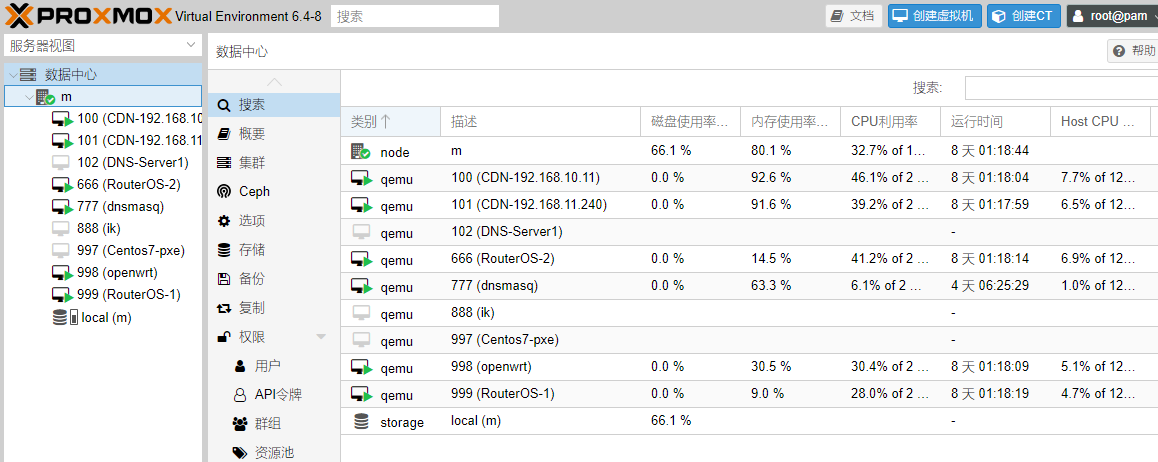Click the 创建CT button
Image resolution: width=1158 pixels, height=462 pixels.
pyautogui.click(x=1023, y=16)
